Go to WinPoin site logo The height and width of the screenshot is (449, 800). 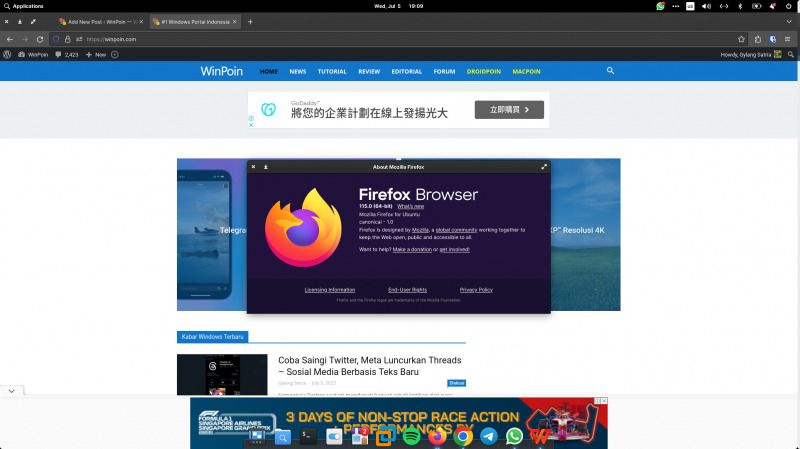click(x=221, y=71)
